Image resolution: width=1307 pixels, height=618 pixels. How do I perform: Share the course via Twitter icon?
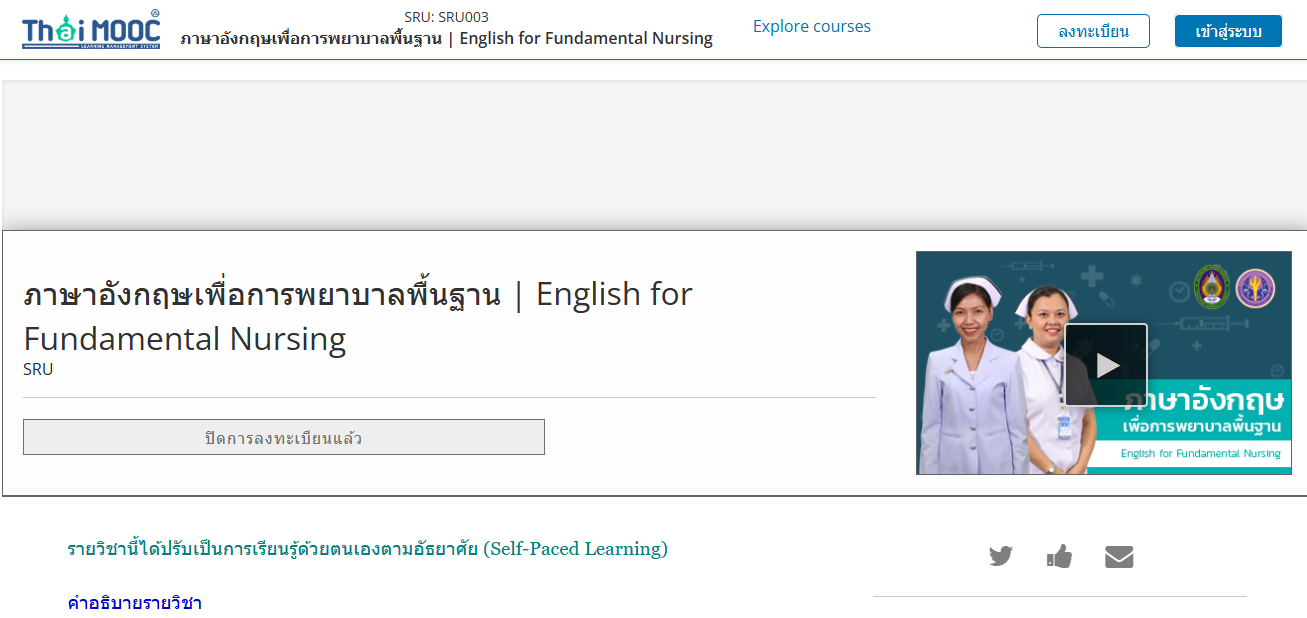1001,556
